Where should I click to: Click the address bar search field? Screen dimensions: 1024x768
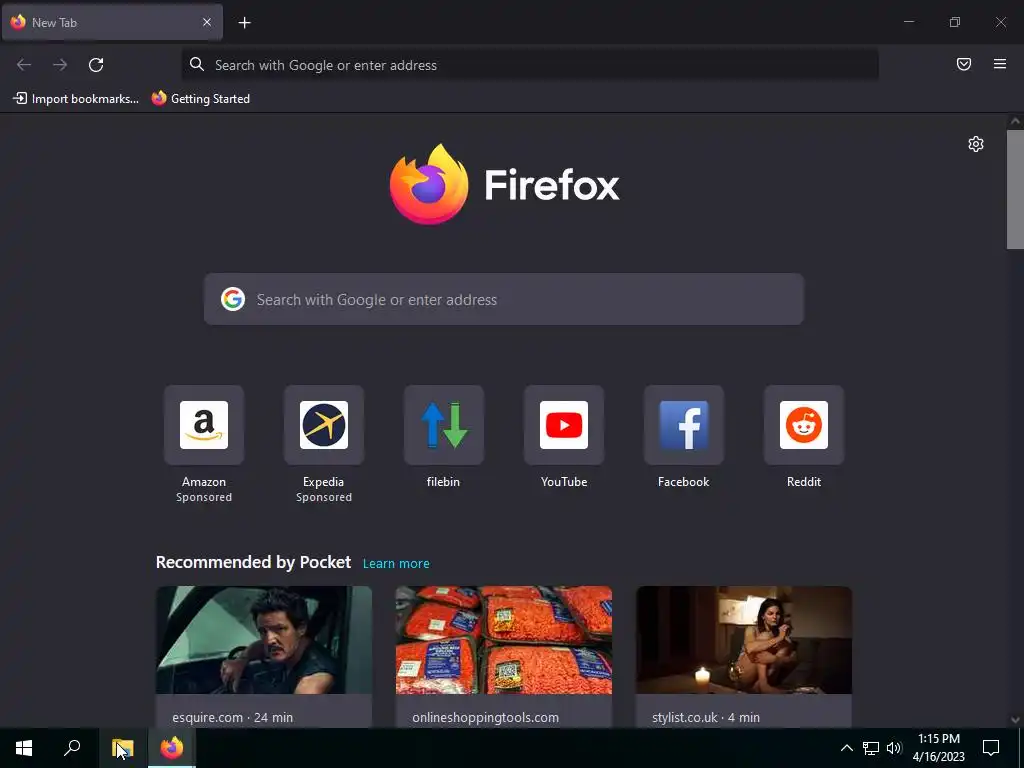pyautogui.click(x=530, y=65)
